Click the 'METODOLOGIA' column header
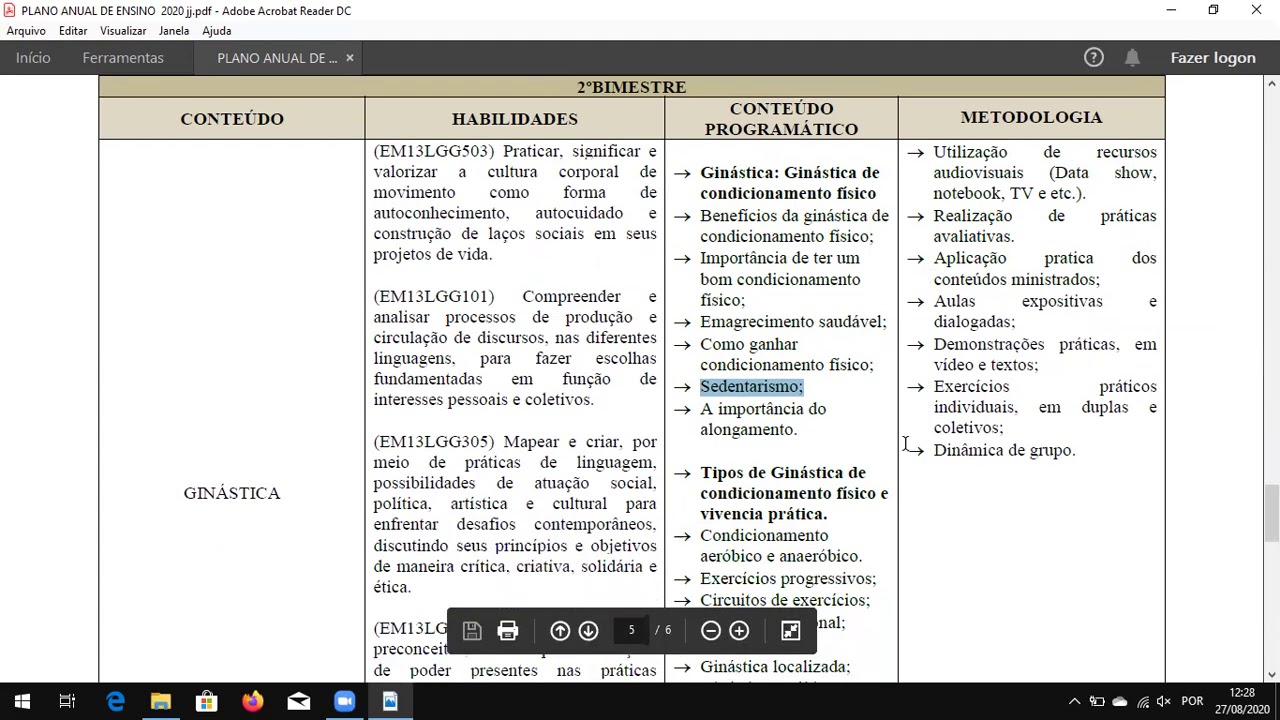This screenshot has width=1280, height=720. click(1031, 117)
